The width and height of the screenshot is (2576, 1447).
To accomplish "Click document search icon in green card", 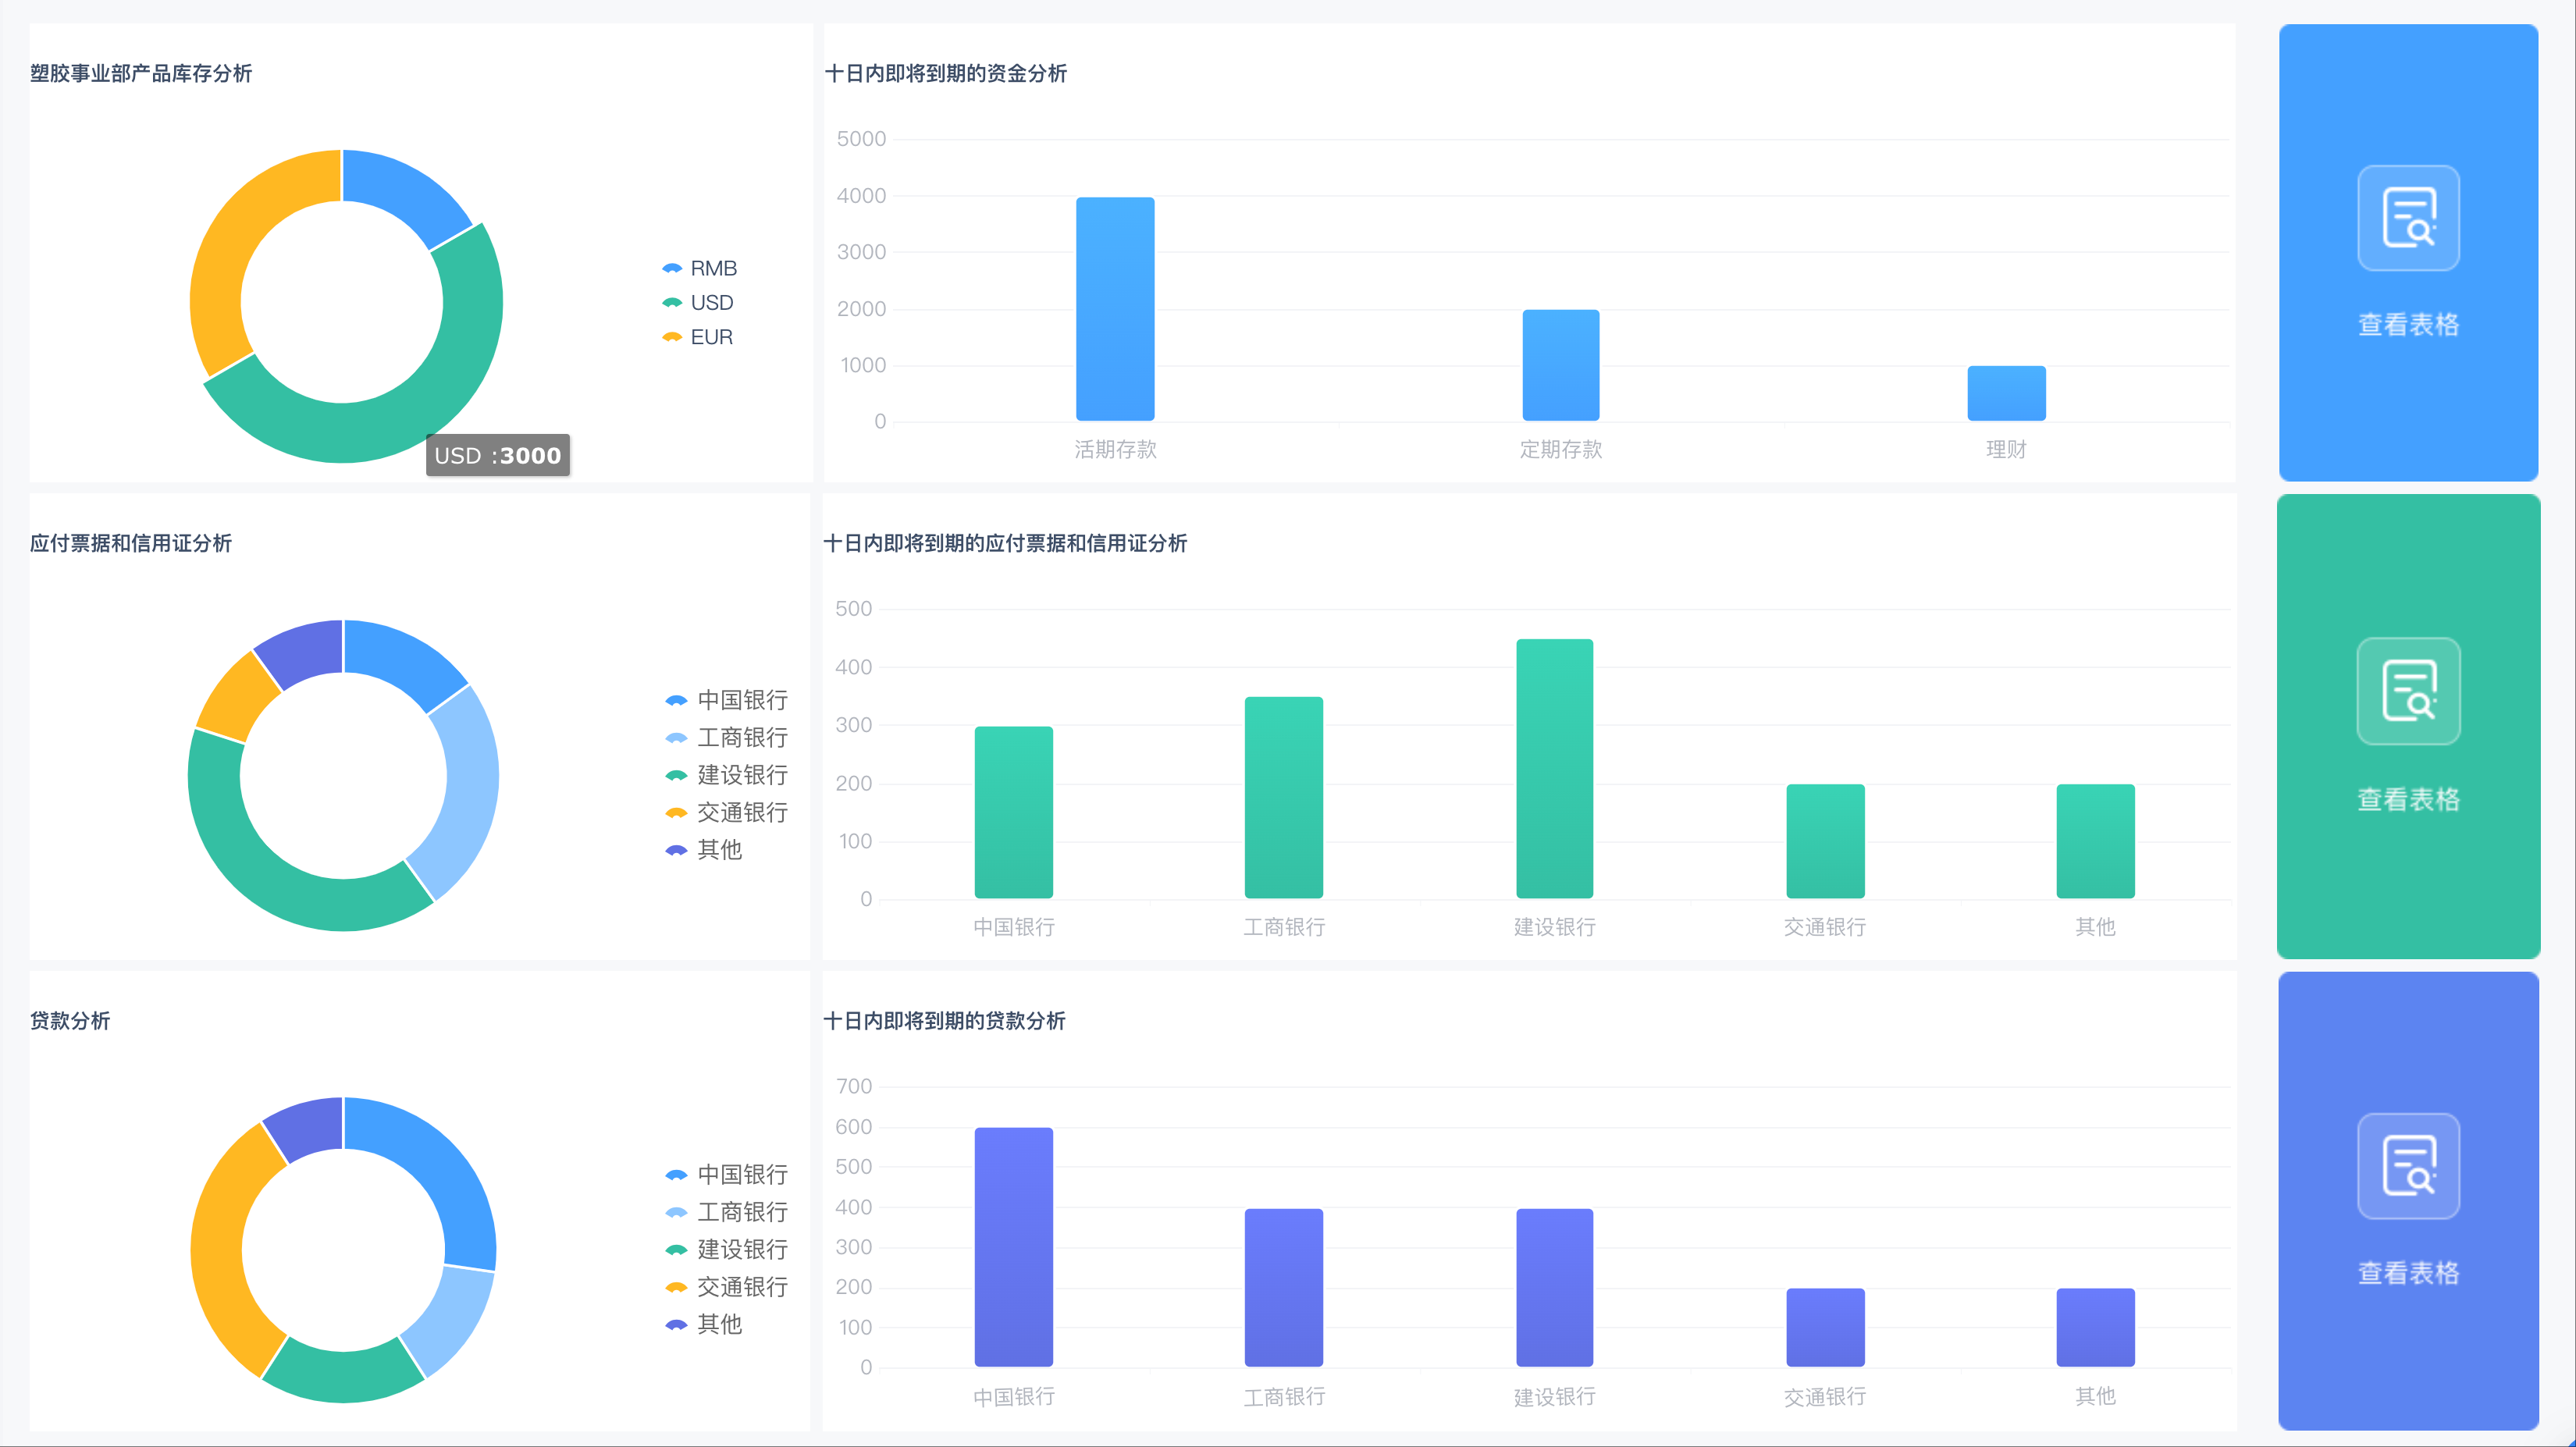I will click(2408, 691).
